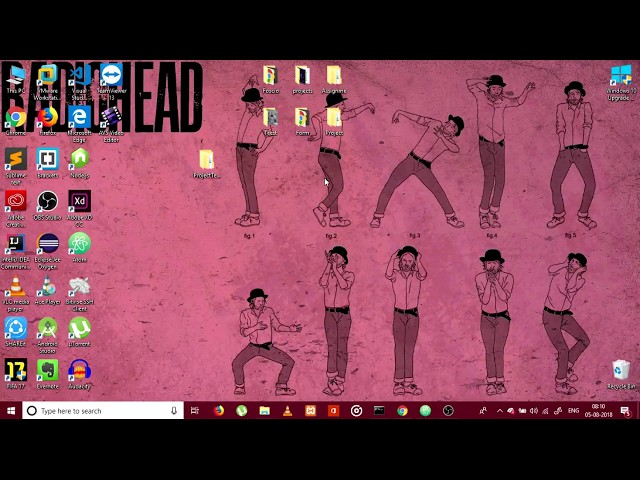Open Audacity desktop shortcut
The width and height of the screenshot is (640, 480).
point(79,375)
